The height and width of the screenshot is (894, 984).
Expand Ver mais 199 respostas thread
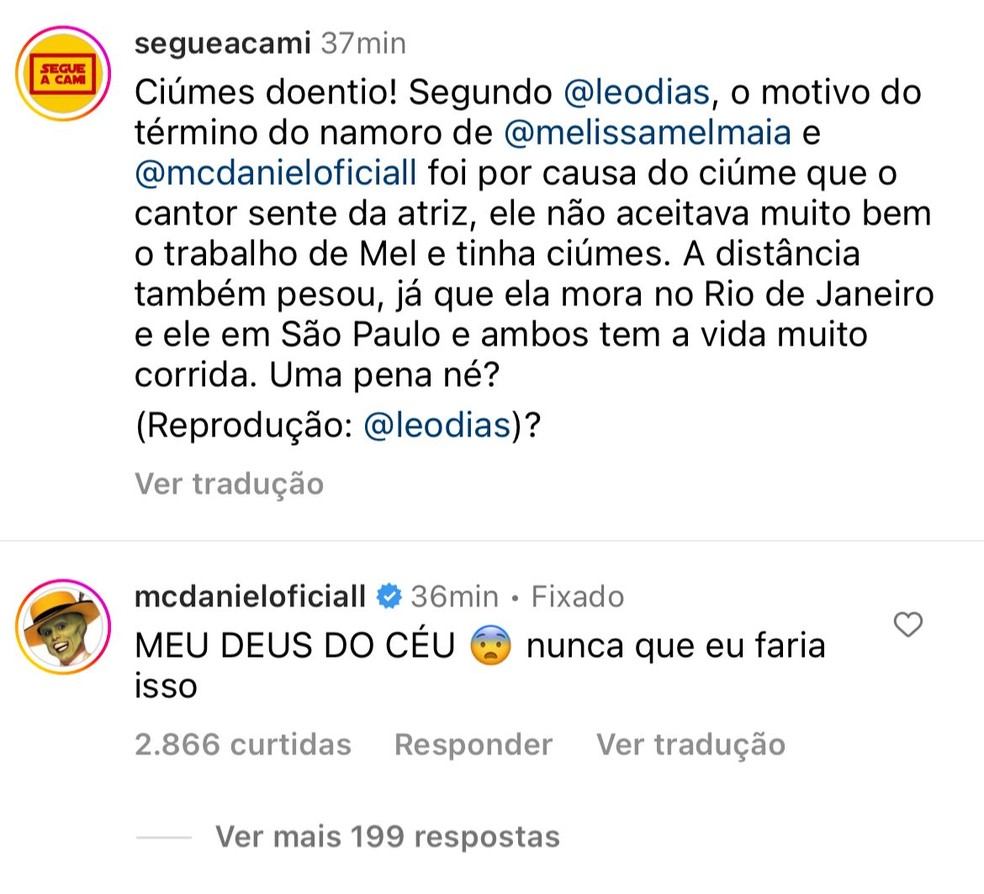(x=387, y=837)
